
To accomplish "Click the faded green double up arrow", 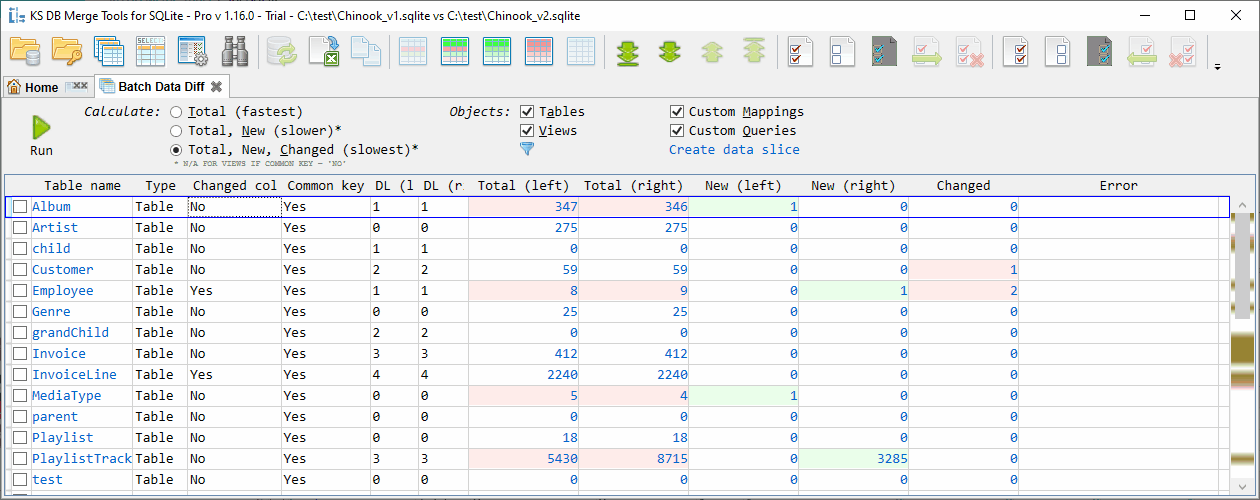I will point(712,51).
